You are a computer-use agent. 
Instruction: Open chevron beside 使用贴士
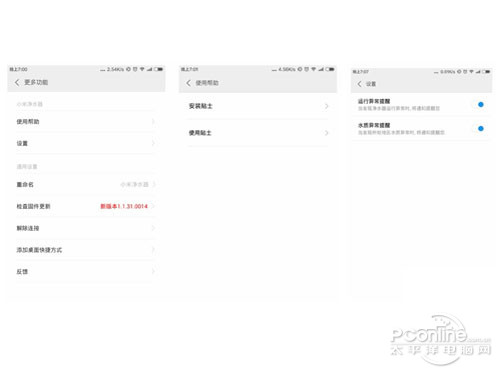coord(326,133)
